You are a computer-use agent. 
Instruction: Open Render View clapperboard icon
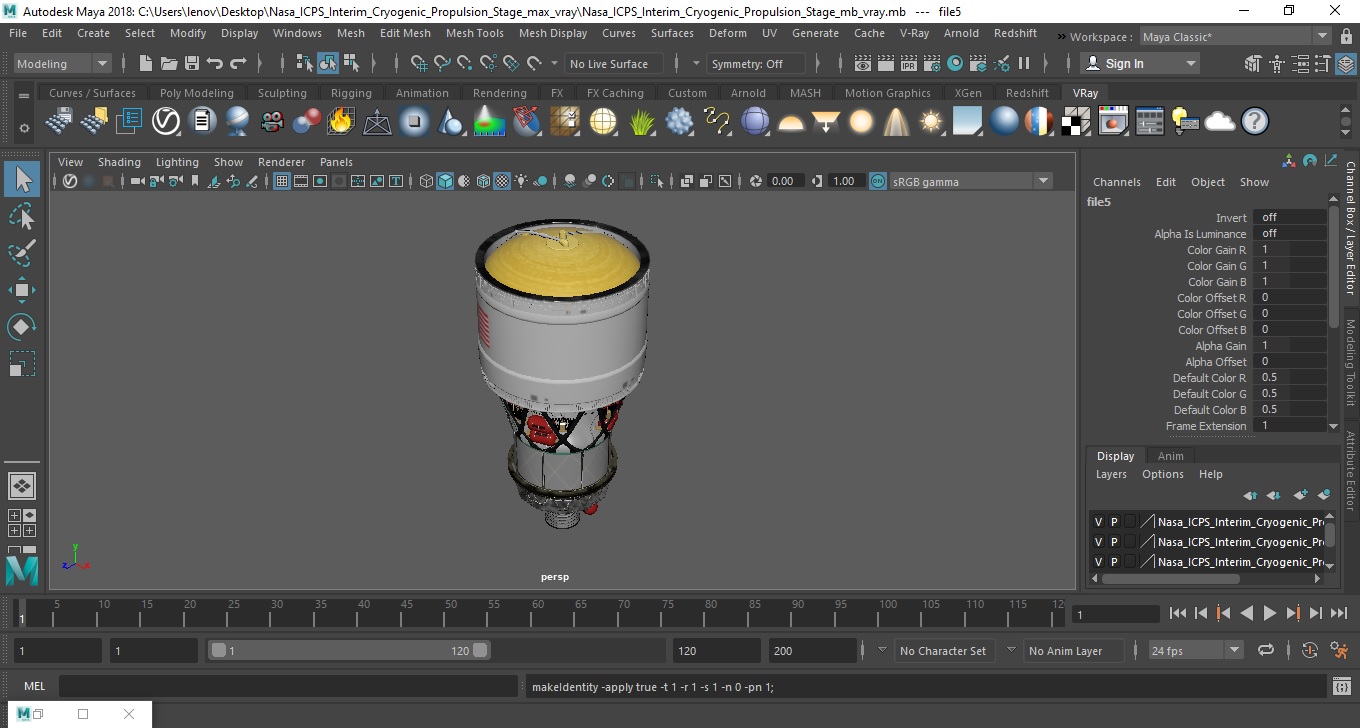[x=863, y=63]
